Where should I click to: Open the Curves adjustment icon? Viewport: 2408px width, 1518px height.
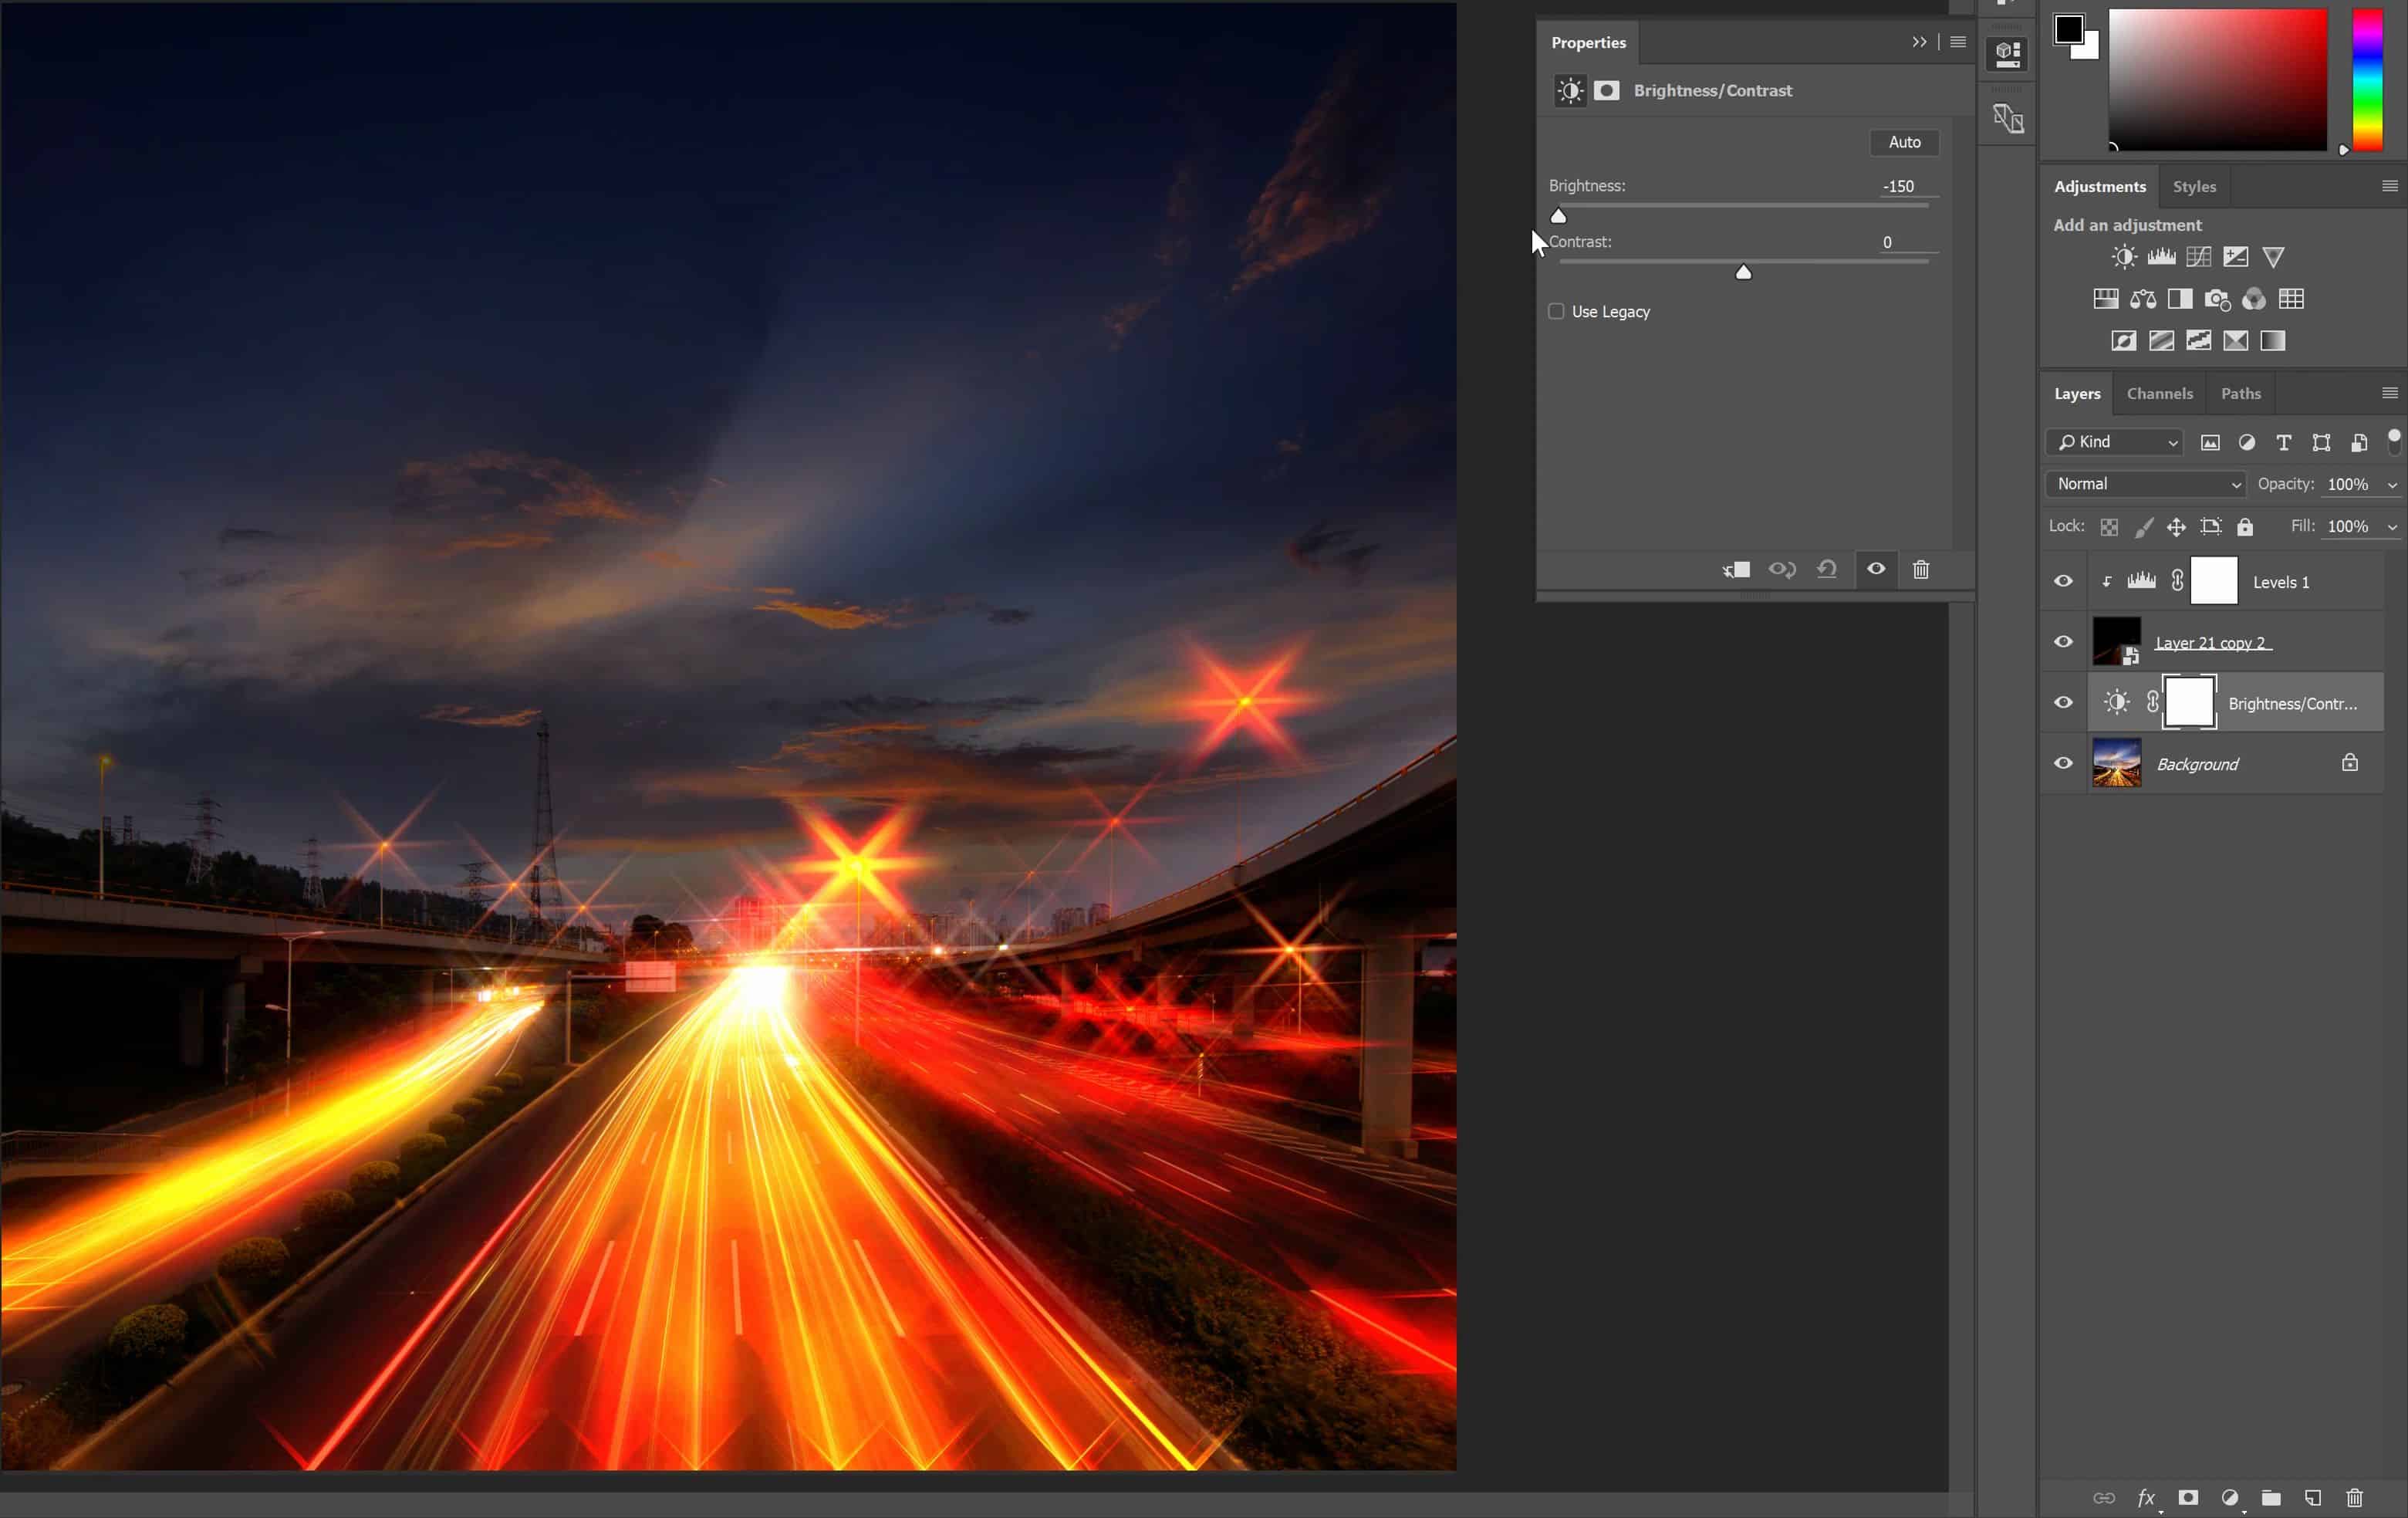click(2198, 257)
